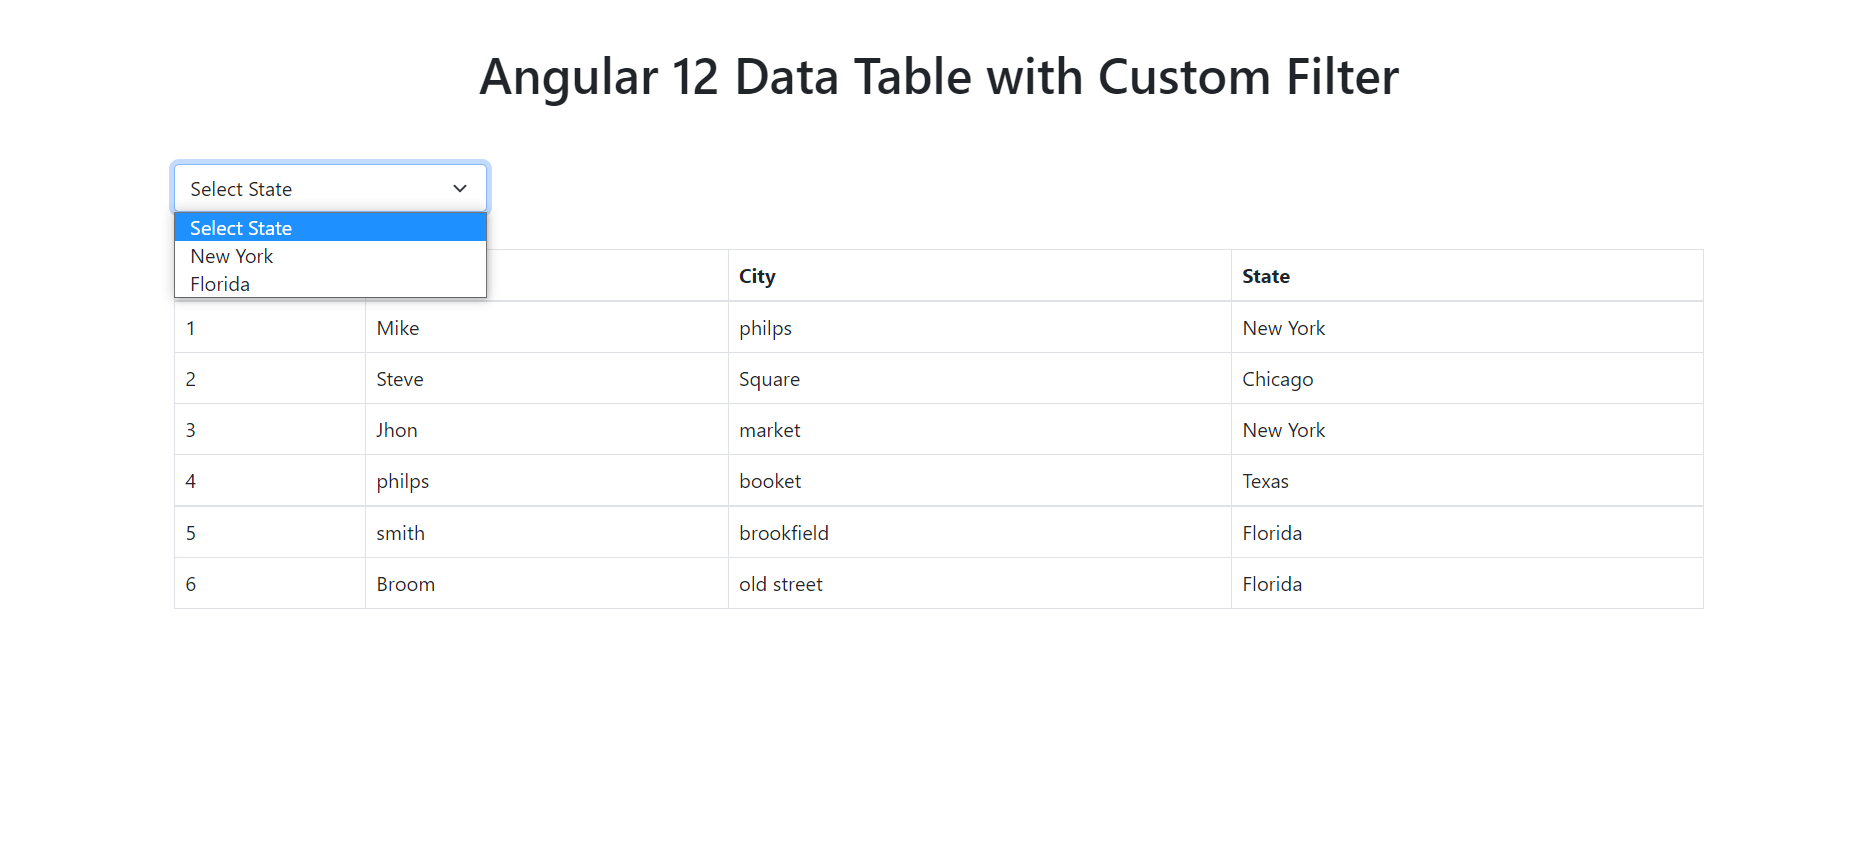
Task: Click the City column header
Action: point(756,276)
